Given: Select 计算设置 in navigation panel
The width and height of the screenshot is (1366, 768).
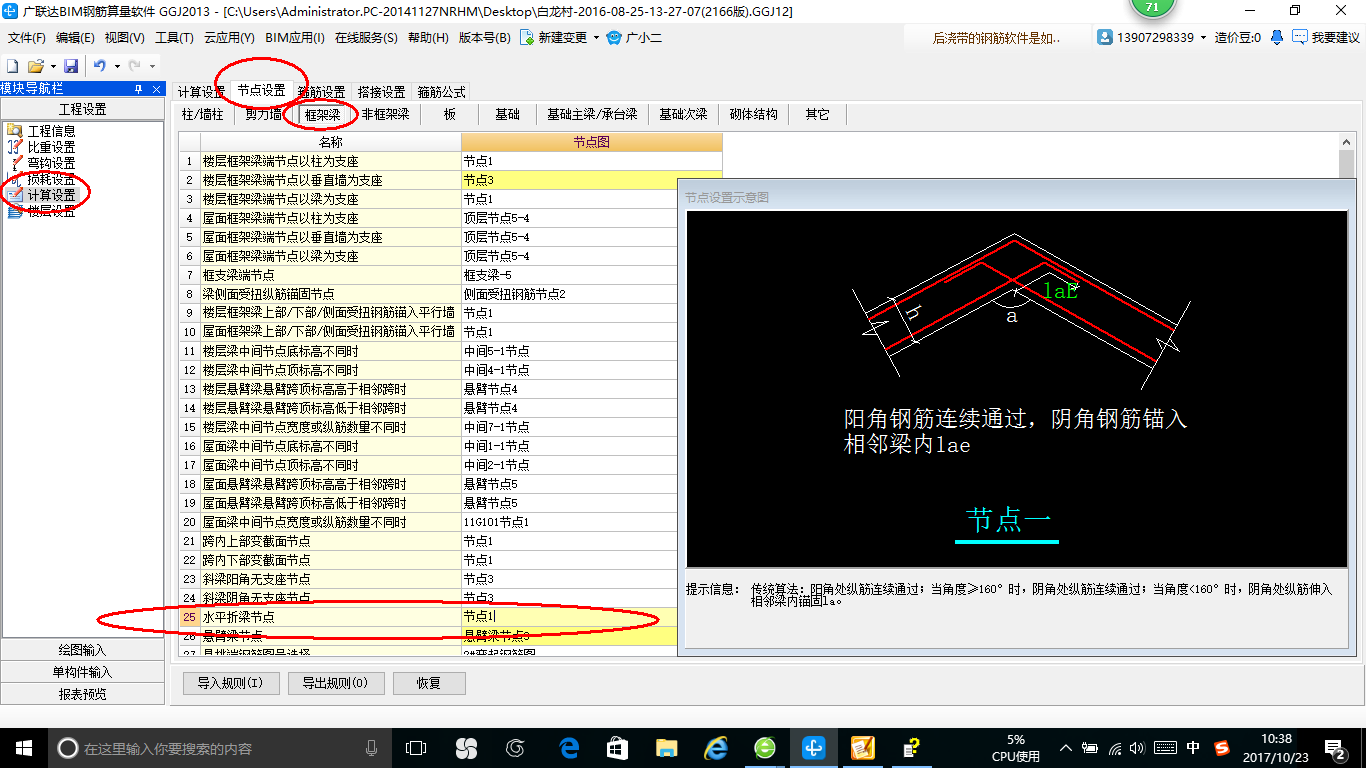Looking at the screenshot, I should click(51, 195).
